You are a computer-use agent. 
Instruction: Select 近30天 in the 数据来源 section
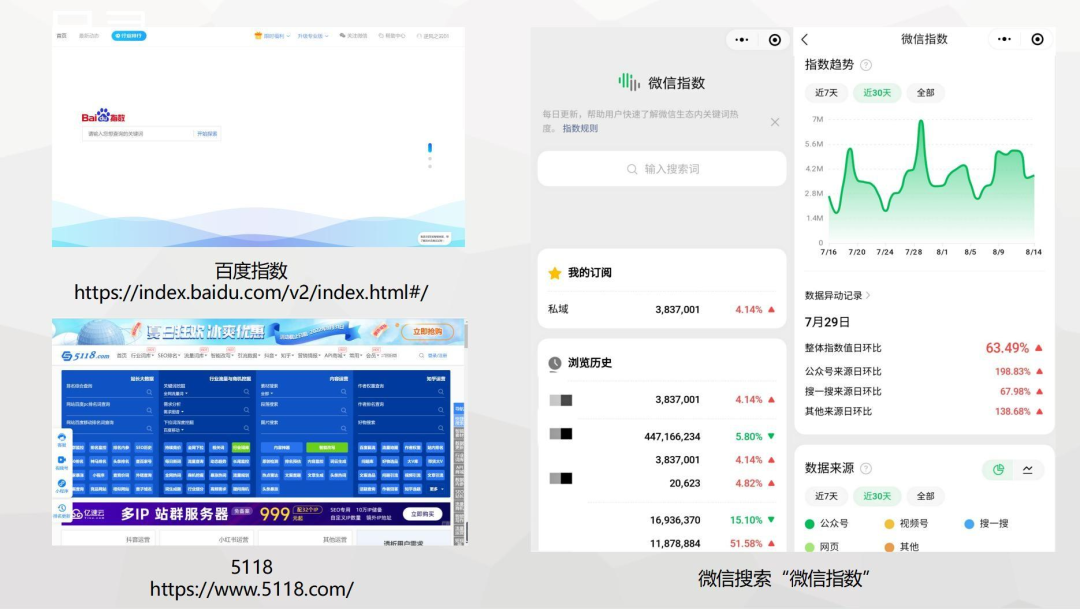[877, 496]
